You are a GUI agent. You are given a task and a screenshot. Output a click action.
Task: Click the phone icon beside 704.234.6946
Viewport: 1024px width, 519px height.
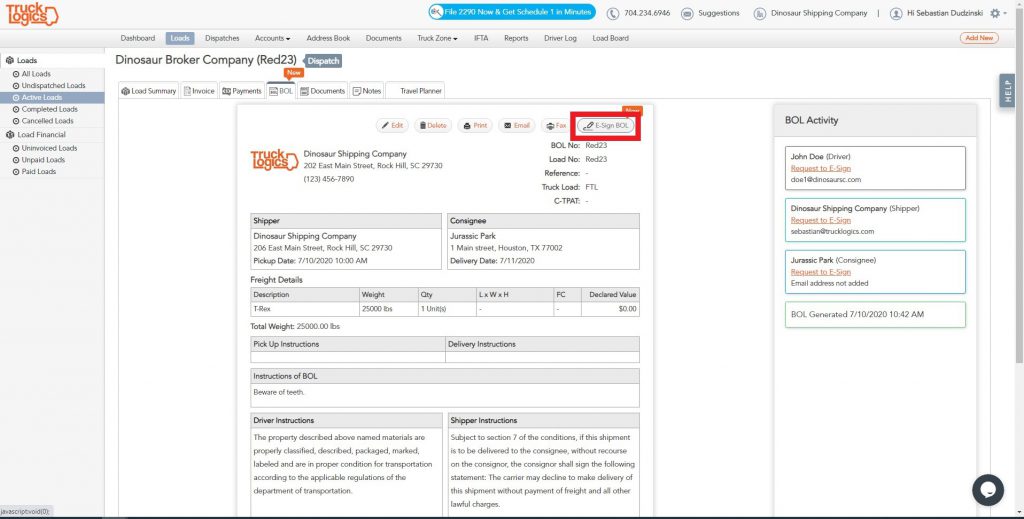click(613, 14)
